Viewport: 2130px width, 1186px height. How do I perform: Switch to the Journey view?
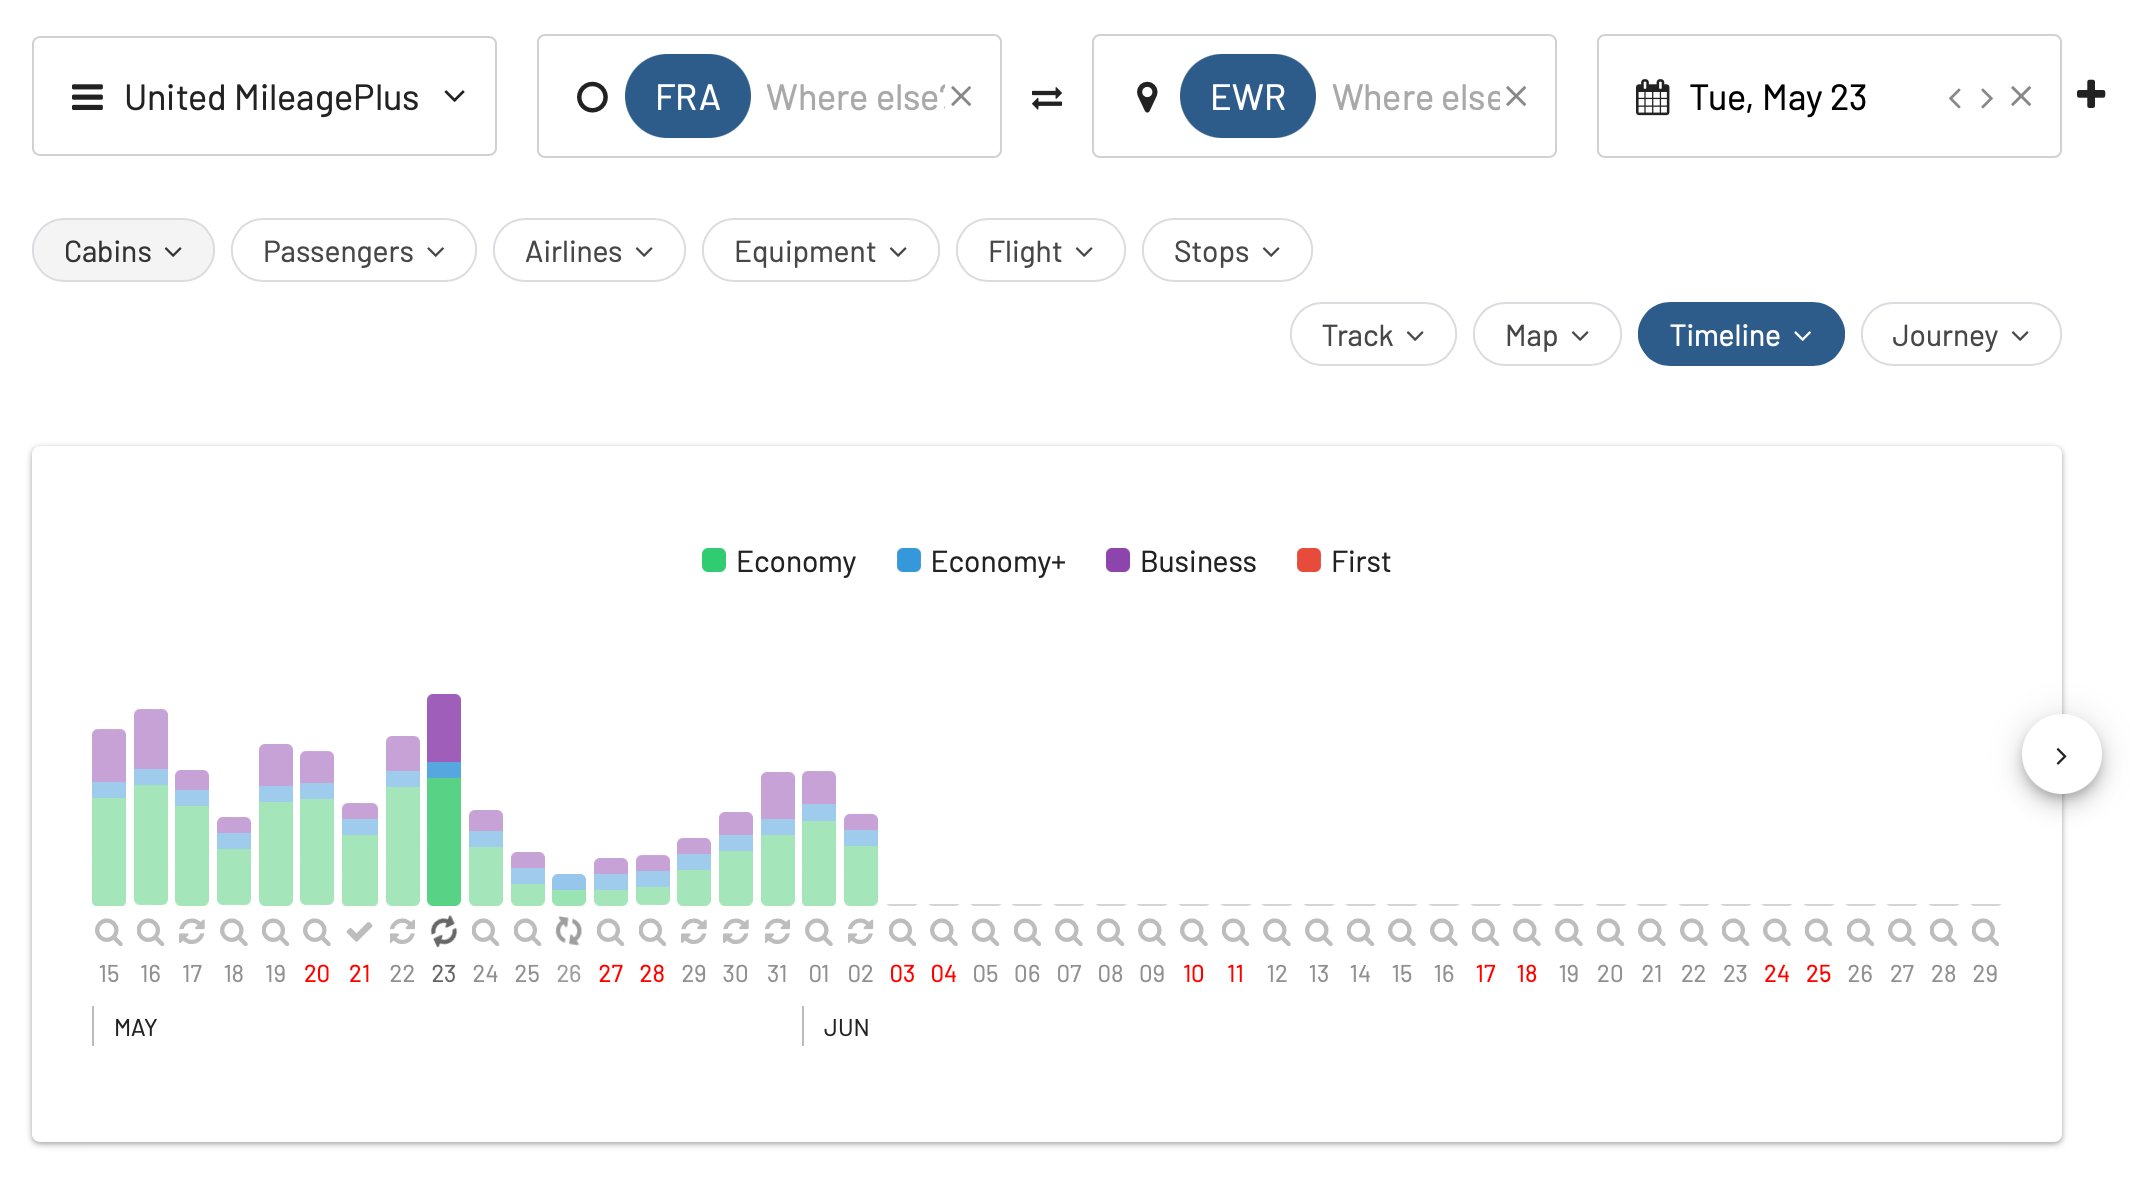pyautogui.click(x=1960, y=335)
